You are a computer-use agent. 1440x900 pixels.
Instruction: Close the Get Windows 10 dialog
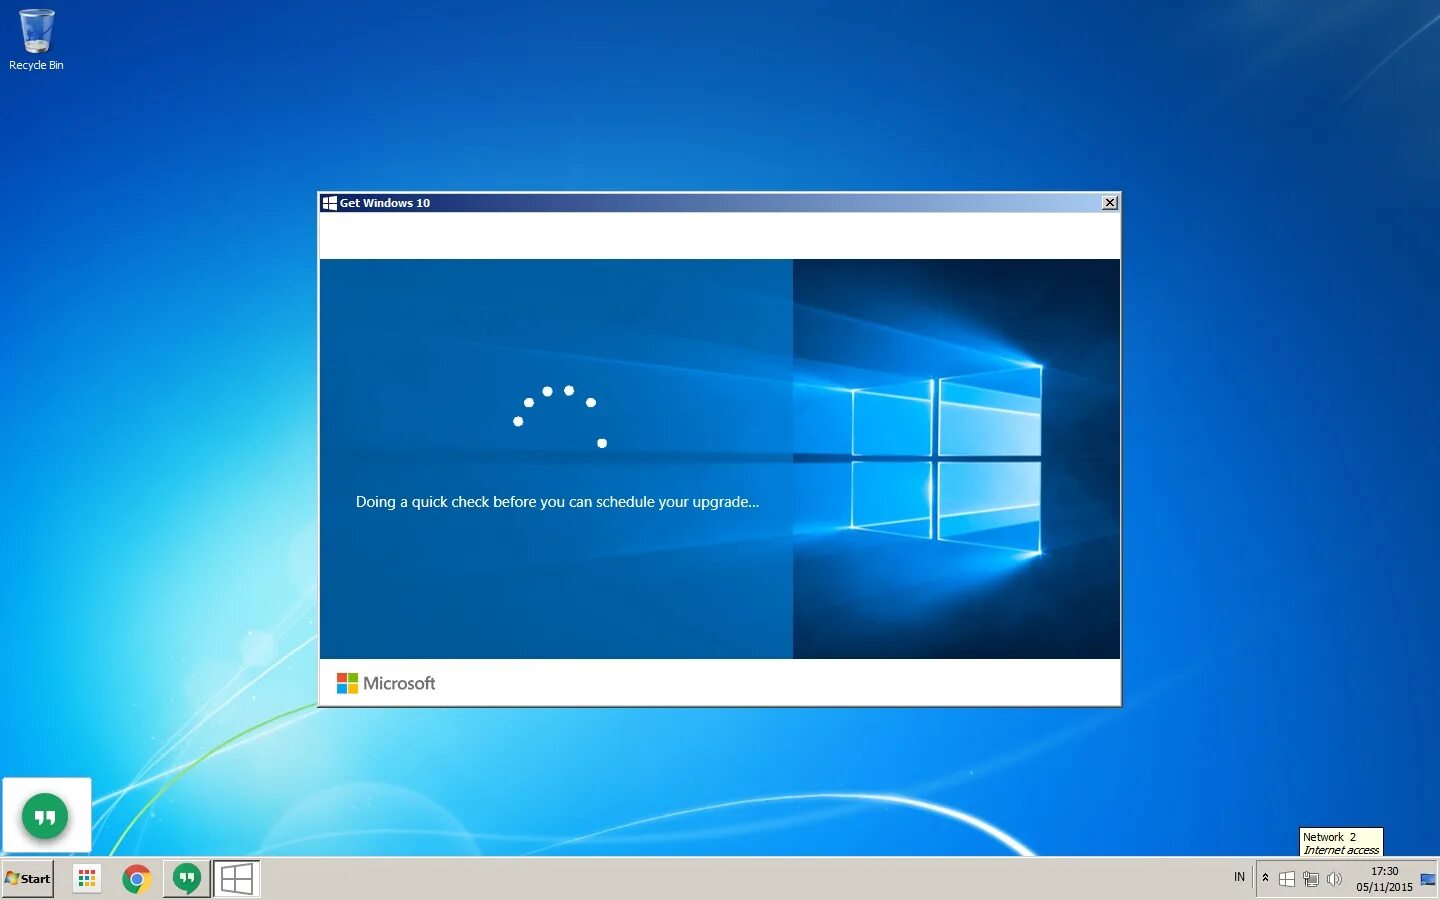coord(1110,203)
